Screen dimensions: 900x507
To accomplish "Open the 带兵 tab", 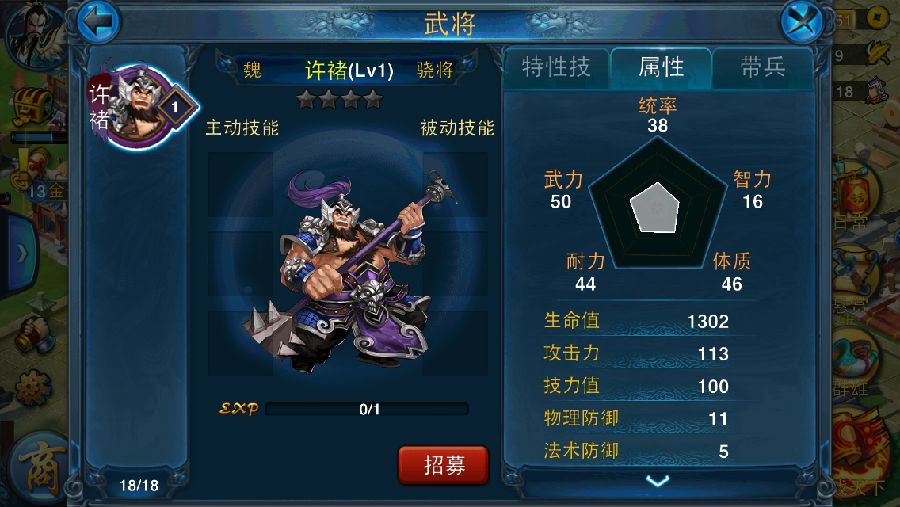I will (763, 68).
